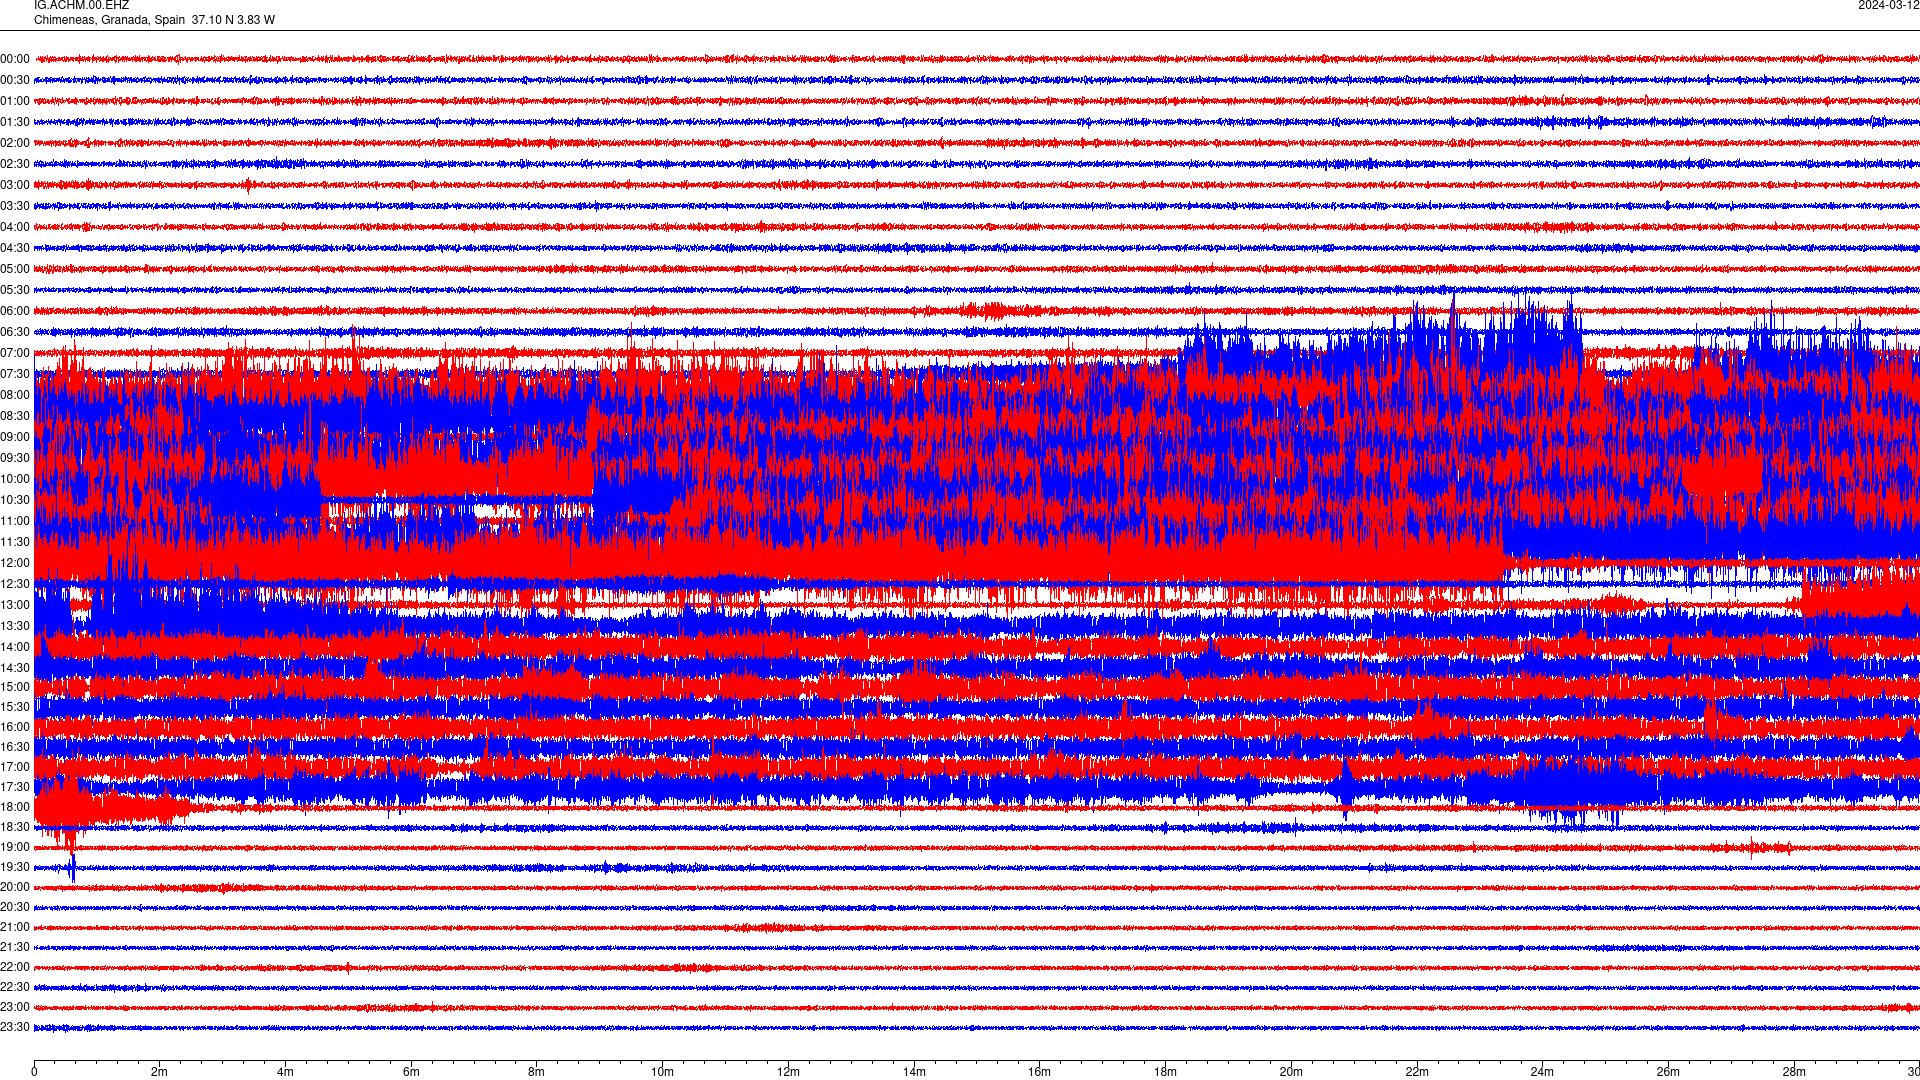Select the 10:00 time row label
The image size is (1920, 1080).
(15, 479)
